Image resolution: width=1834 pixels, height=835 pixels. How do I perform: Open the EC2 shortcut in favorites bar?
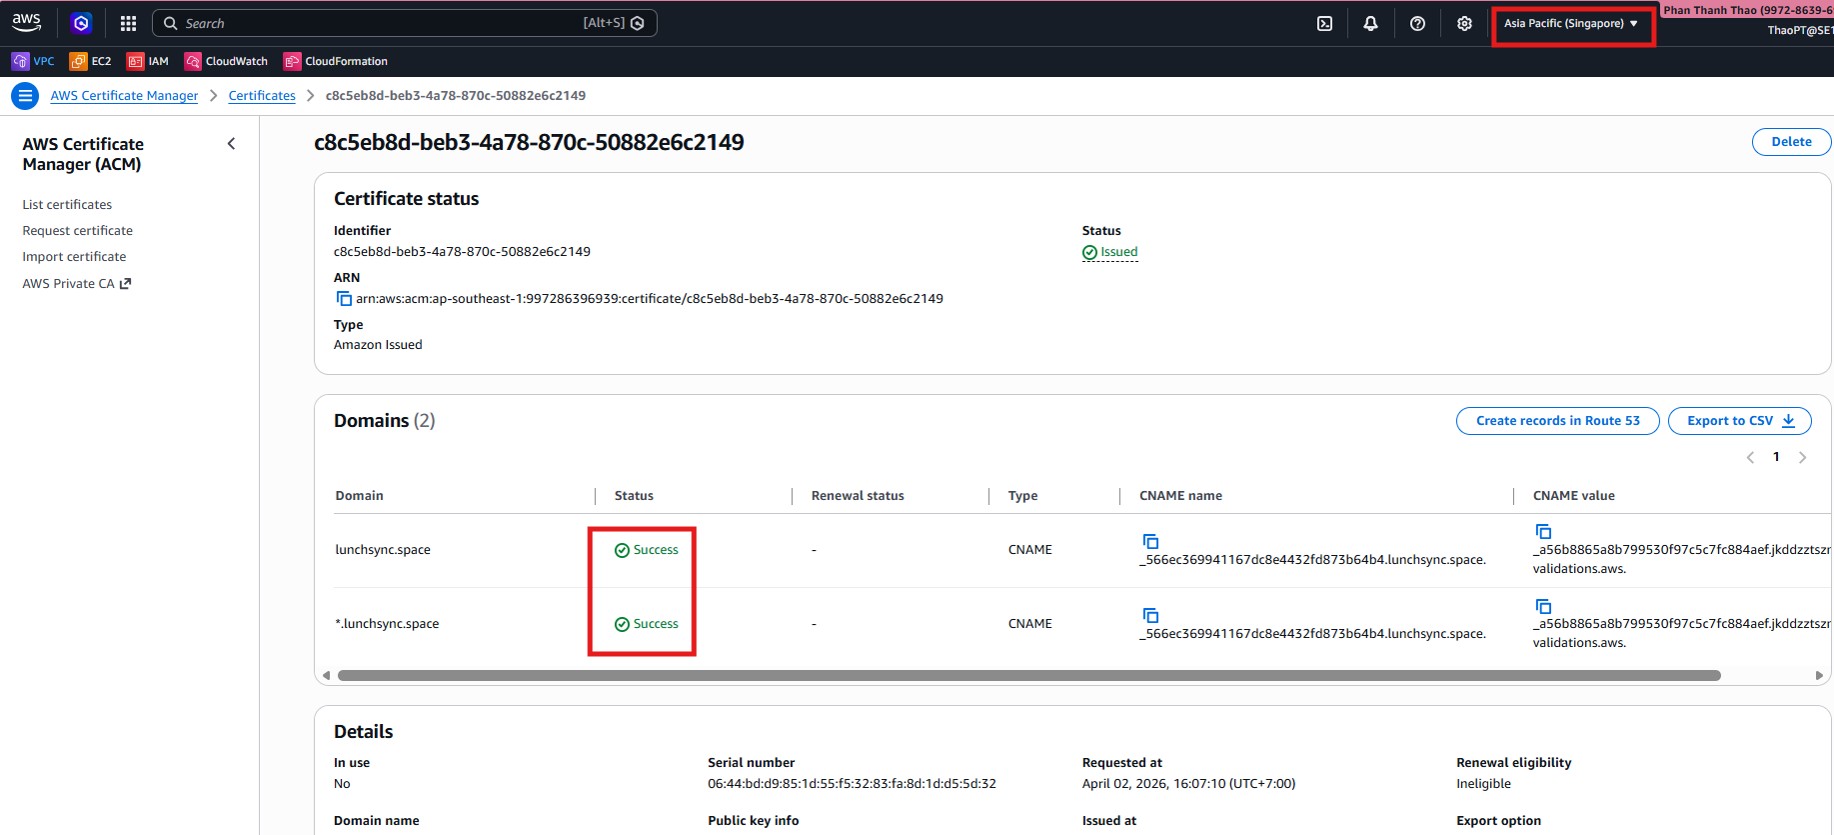pyautogui.click(x=90, y=61)
